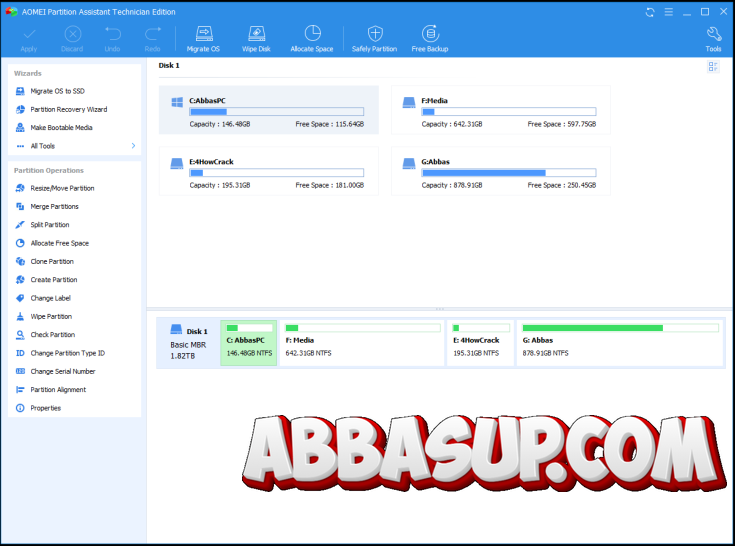Click the Undo arrow icon
Image resolution: width=735 pixels, height=546 pixels.
(x=112, y=34)
